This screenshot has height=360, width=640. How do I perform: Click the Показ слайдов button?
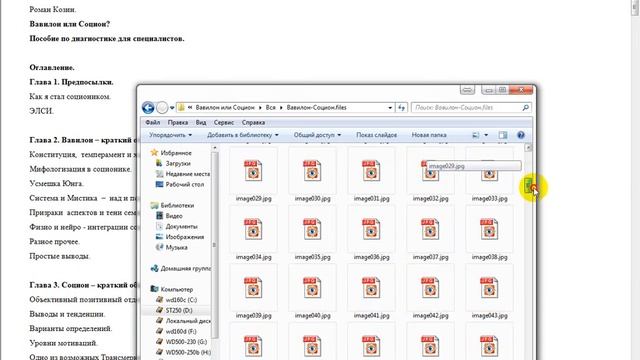coord(376,135)
